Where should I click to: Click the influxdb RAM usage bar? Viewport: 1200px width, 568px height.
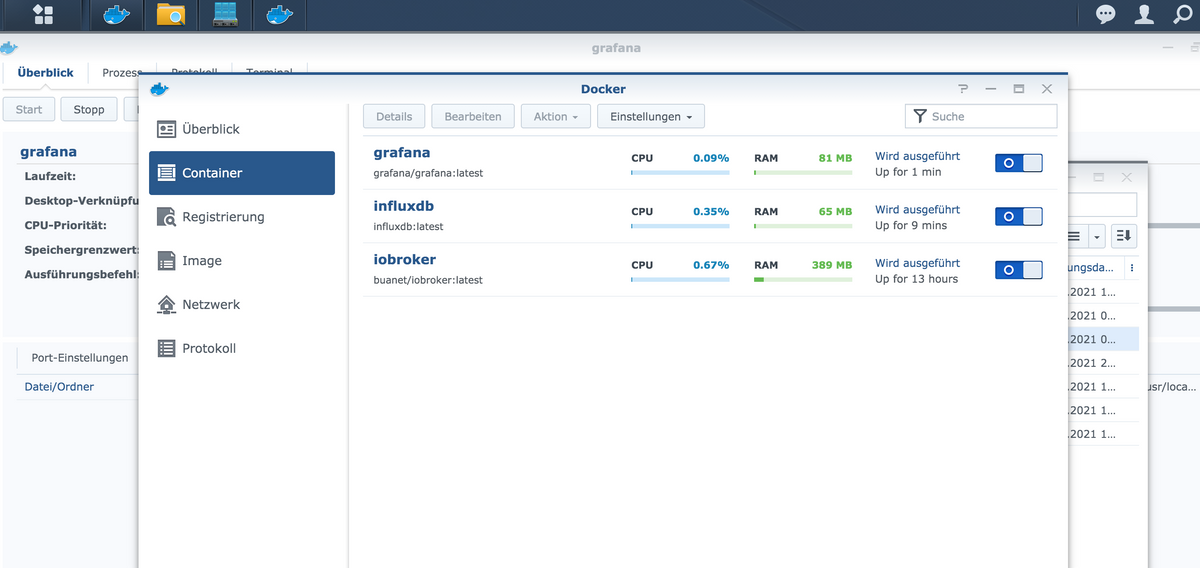pyautogui.click(x=803, y=226)
